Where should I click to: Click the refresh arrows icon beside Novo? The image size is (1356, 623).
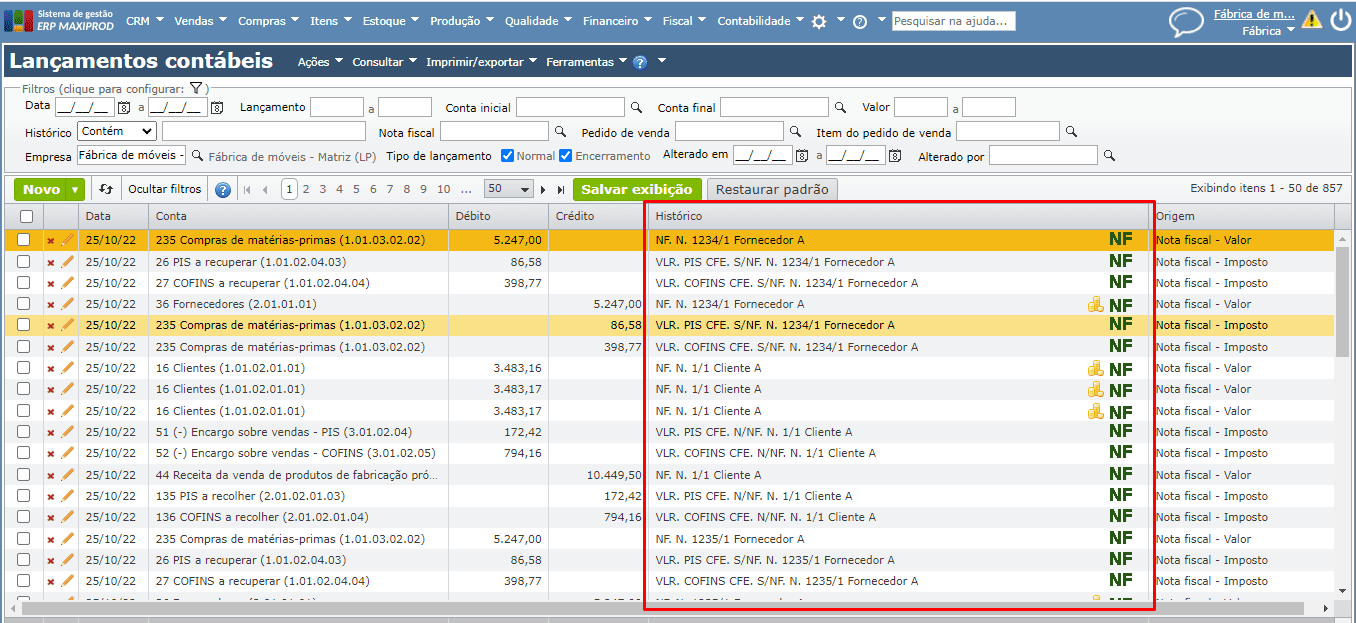(106, 189)
